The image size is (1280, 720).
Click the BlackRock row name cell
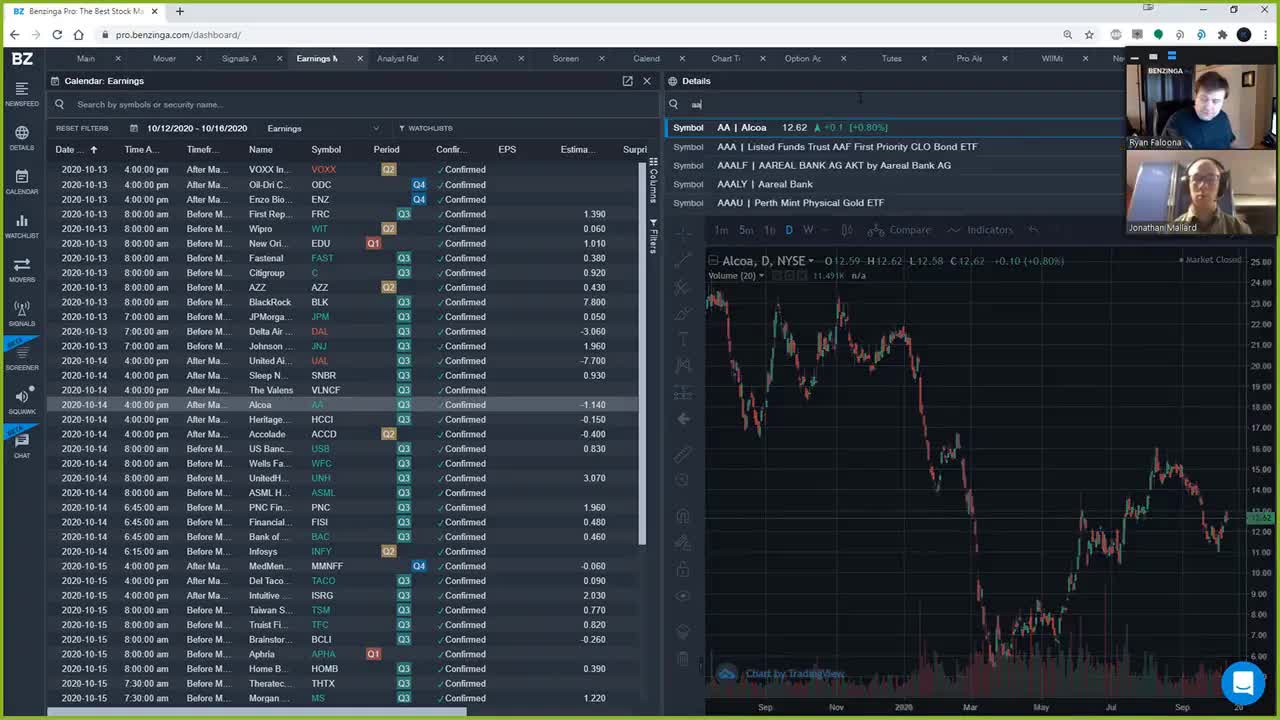tap(270, 302)
